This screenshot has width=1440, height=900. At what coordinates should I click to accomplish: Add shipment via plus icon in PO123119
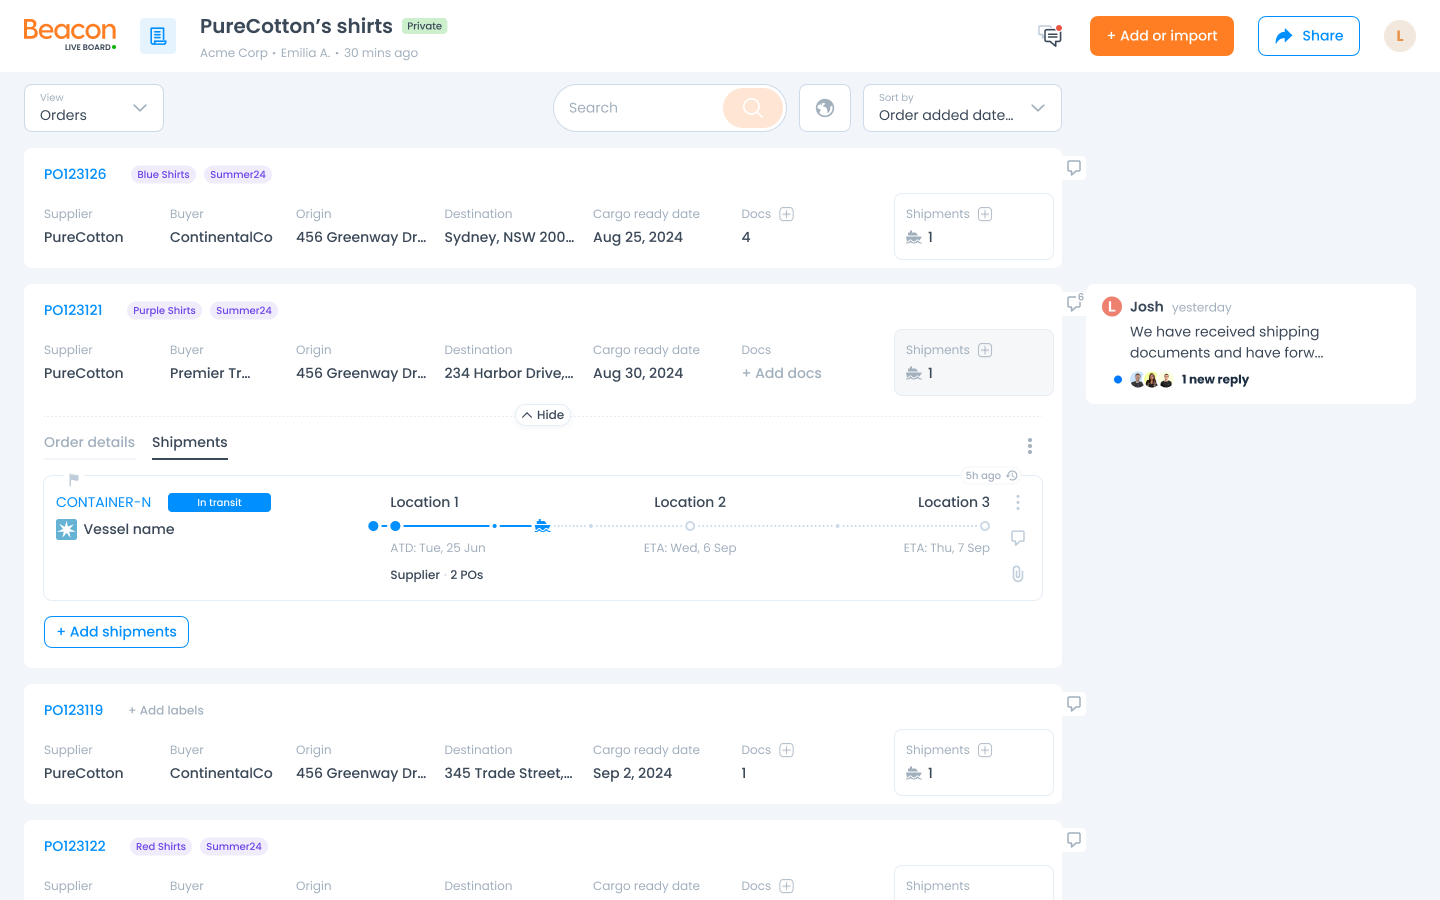985,750
